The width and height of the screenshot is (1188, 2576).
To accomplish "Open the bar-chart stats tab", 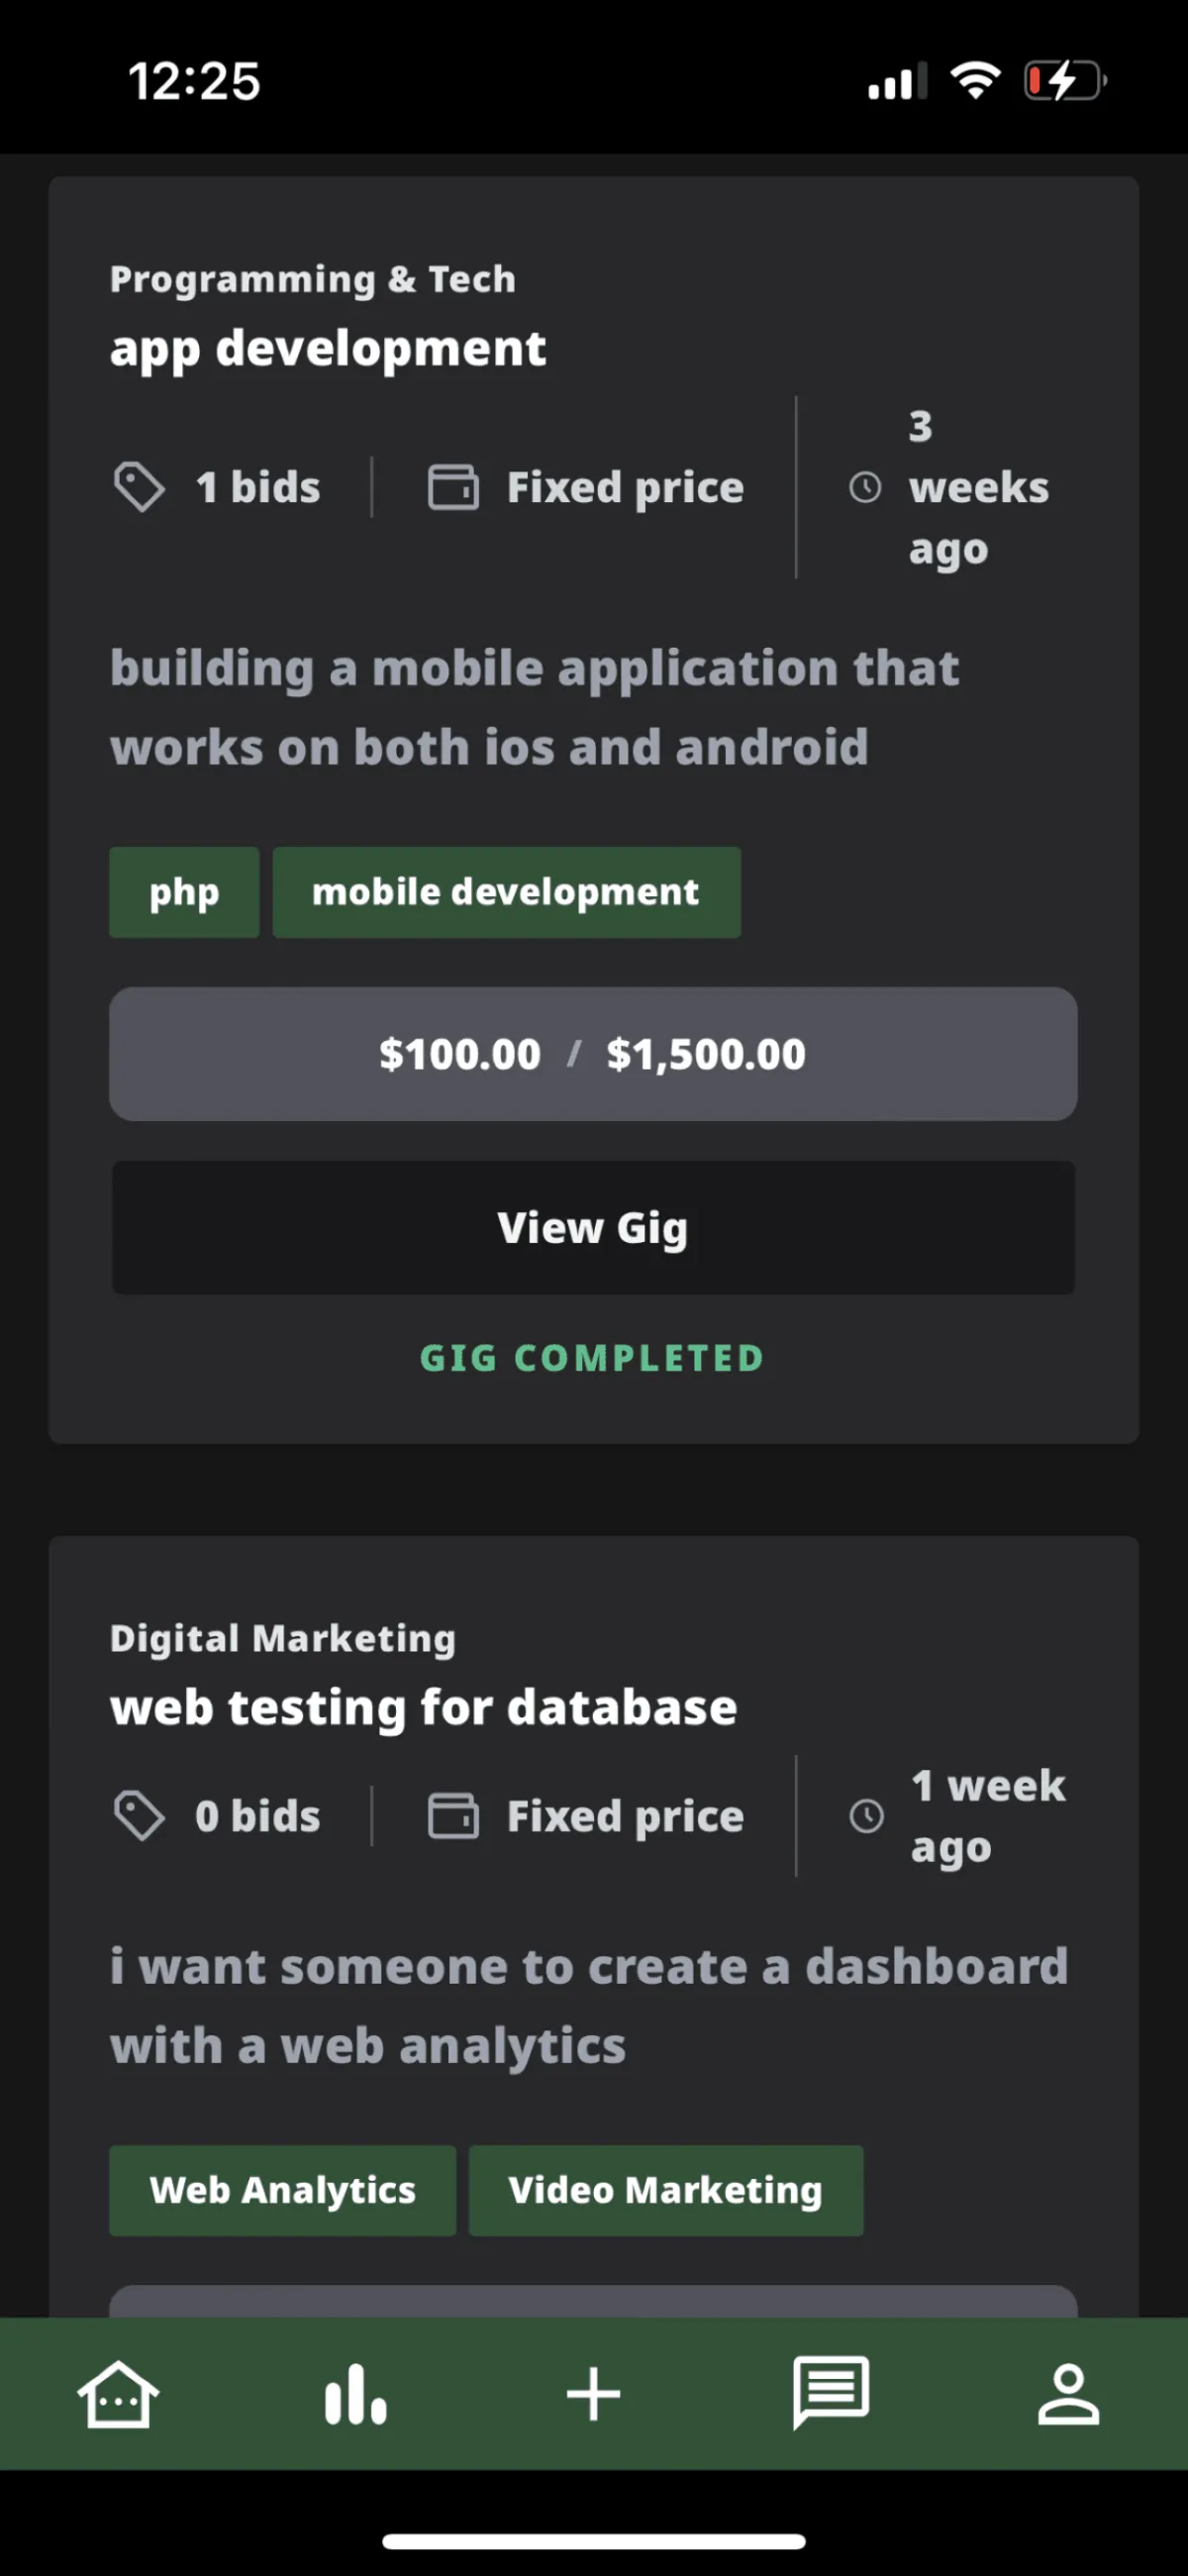I will tap(355, 2394).
